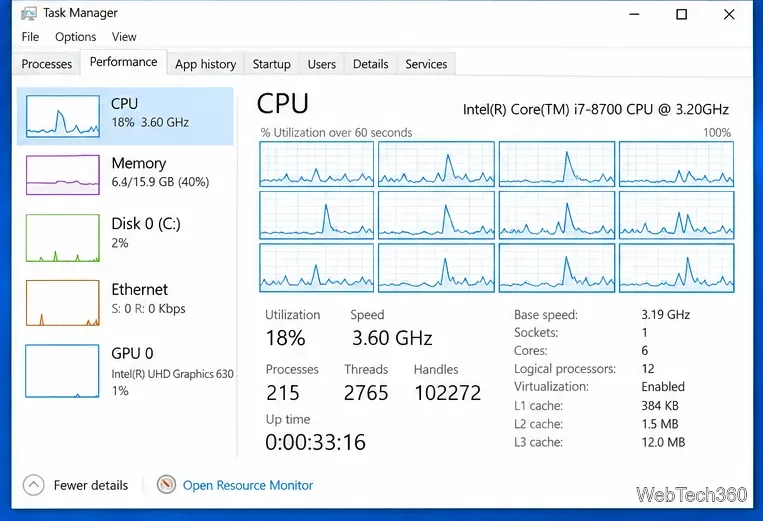
Task: Click the Sockets value 1
Action: coord(644,333)
